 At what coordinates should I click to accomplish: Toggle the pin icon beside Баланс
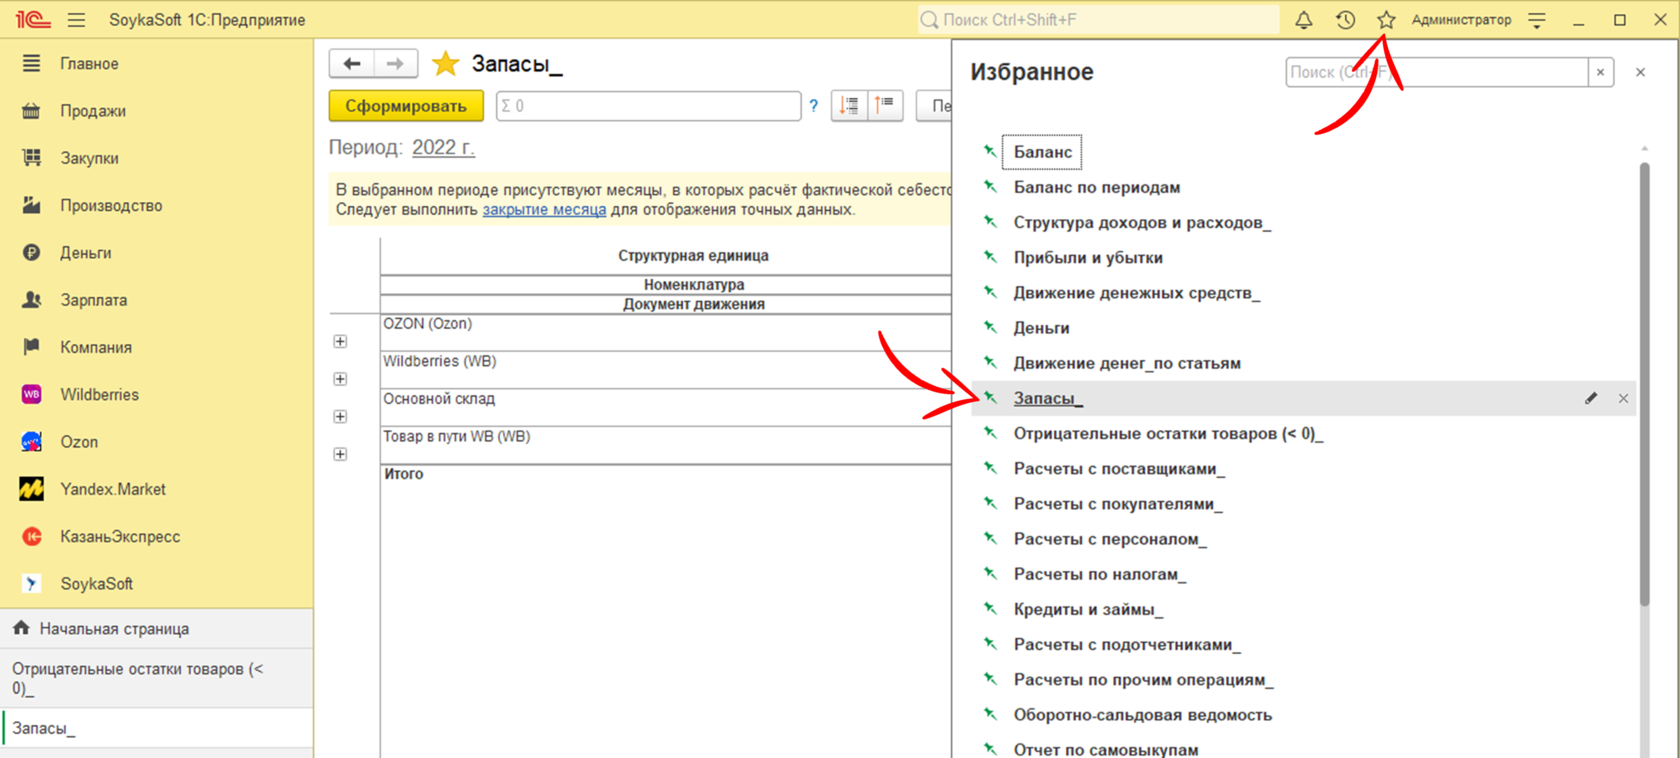point(990,152)
